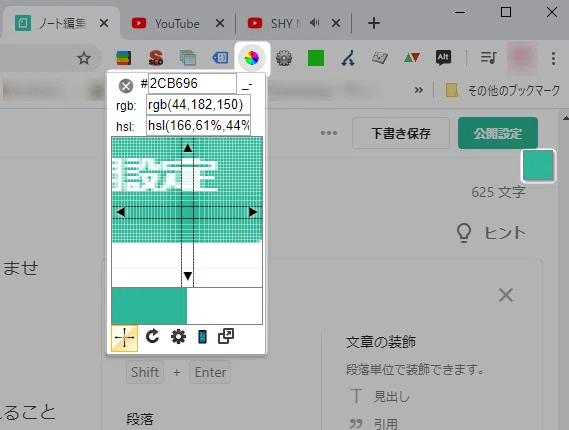Expand hidden bookmarks with double chevron
This screenshot has width=569, height=430.
coord(418,90)
